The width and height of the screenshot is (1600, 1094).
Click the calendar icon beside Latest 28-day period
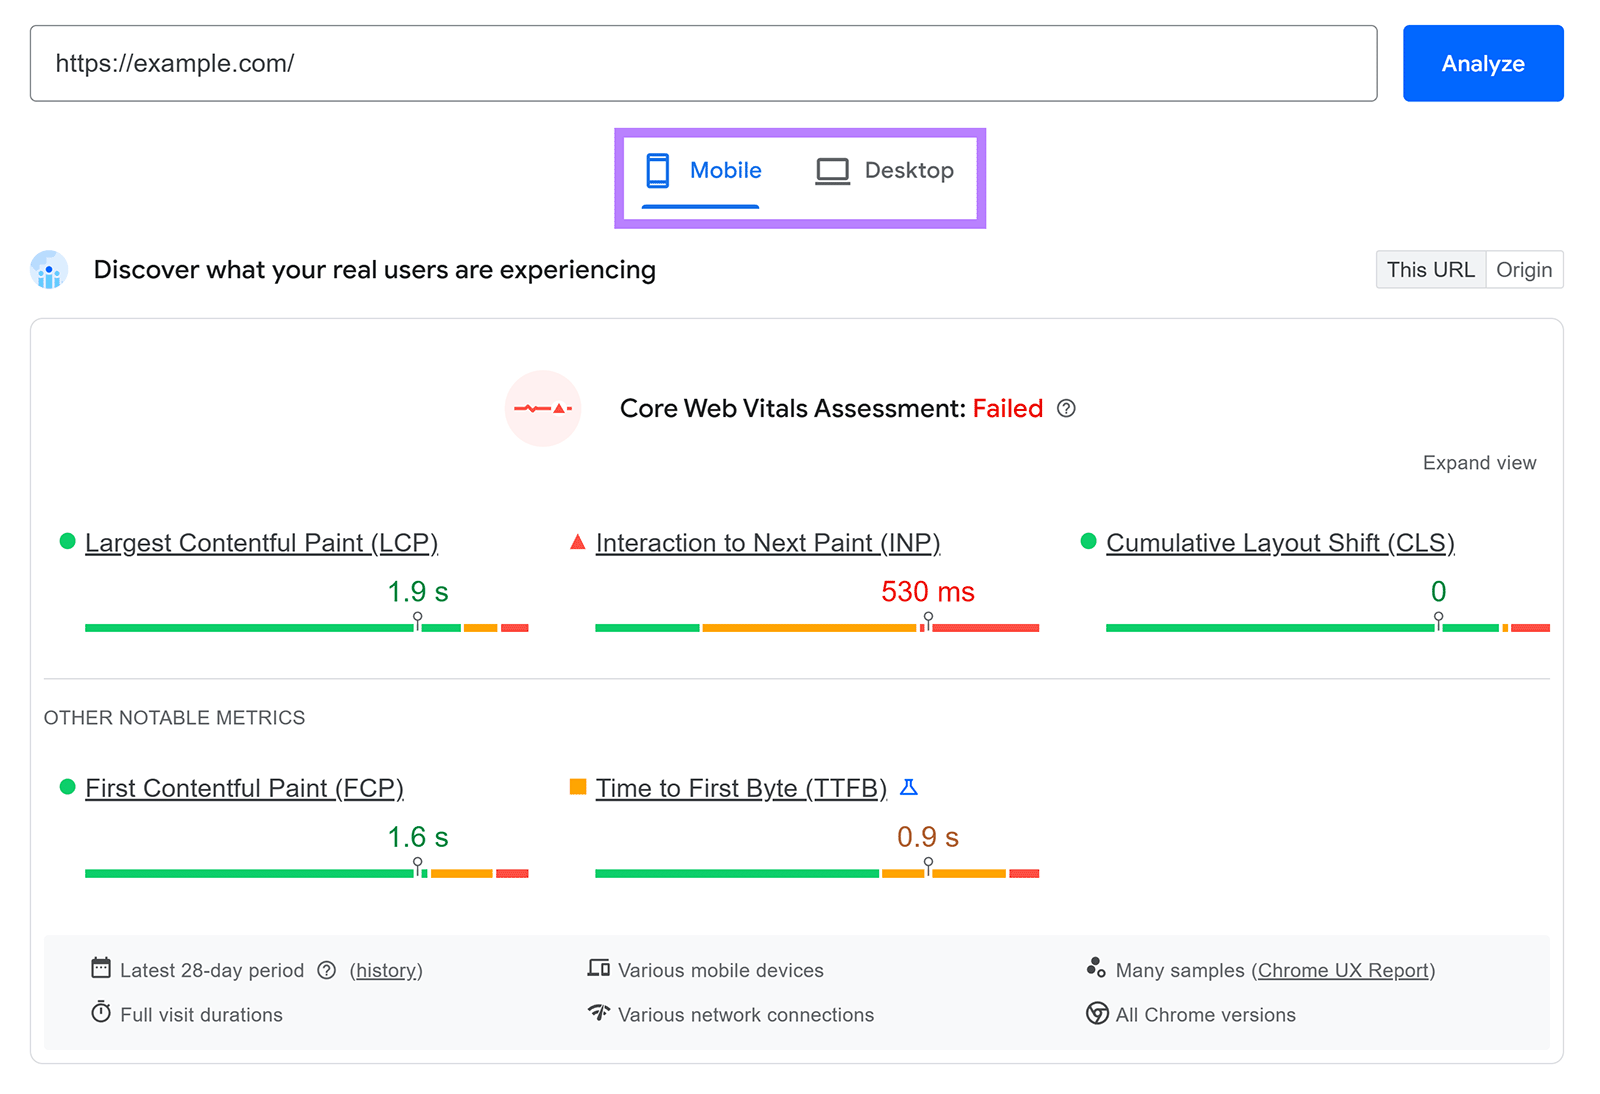coord(101,968)
